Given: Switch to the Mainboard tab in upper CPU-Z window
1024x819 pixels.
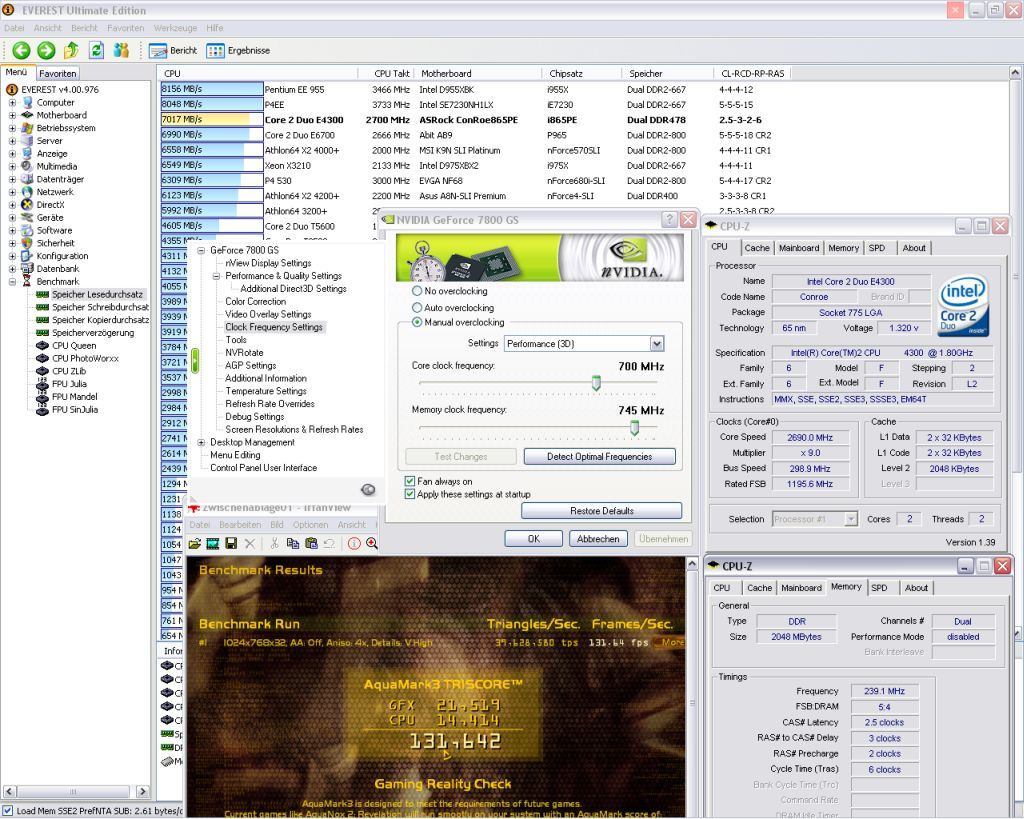Looking at the screenshot, I should coord(799,248).
